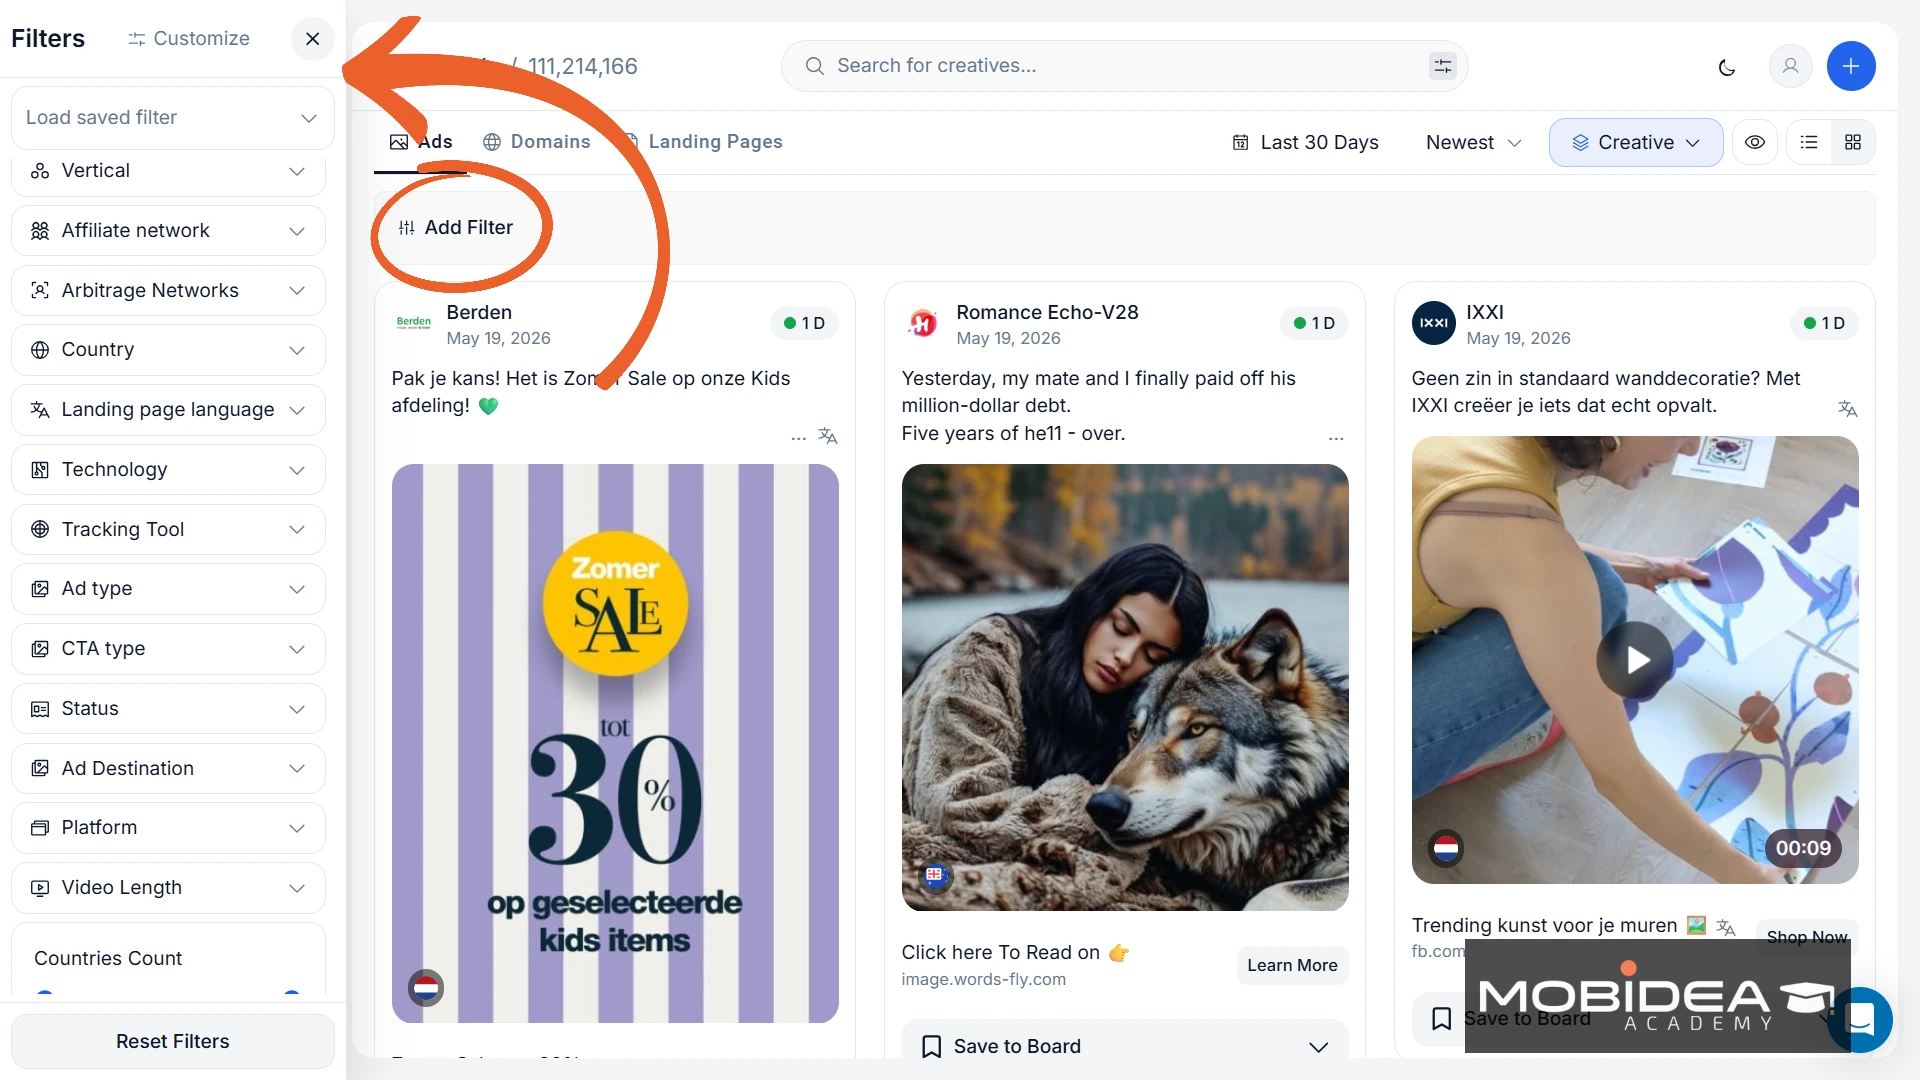Click the Romance Echo logo avatar
Viewport: 1920px width, 1080px height.
click(x=923, y=323)
